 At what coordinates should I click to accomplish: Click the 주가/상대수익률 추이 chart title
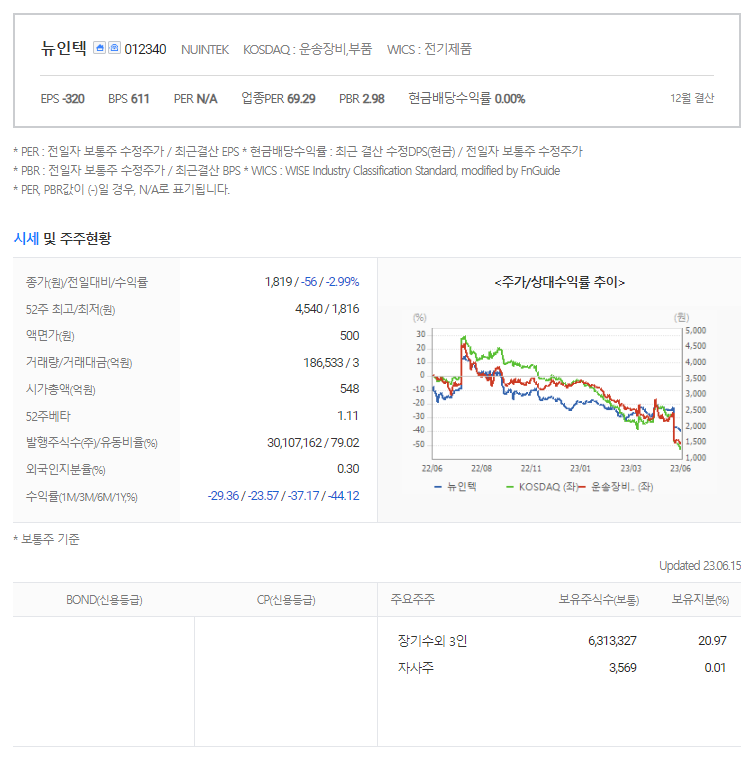pos(560,282)
